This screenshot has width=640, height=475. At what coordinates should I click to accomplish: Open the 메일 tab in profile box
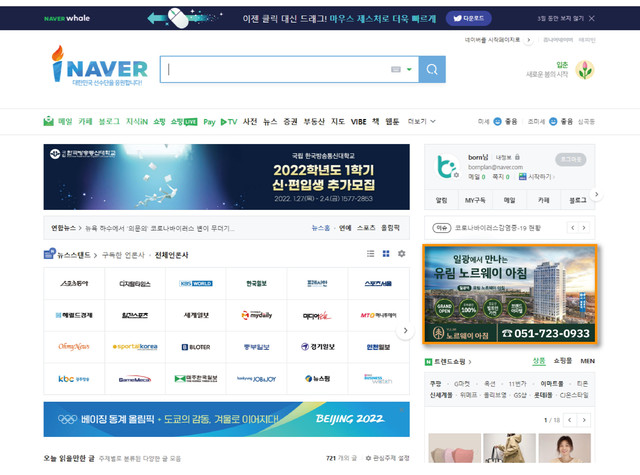509,200
